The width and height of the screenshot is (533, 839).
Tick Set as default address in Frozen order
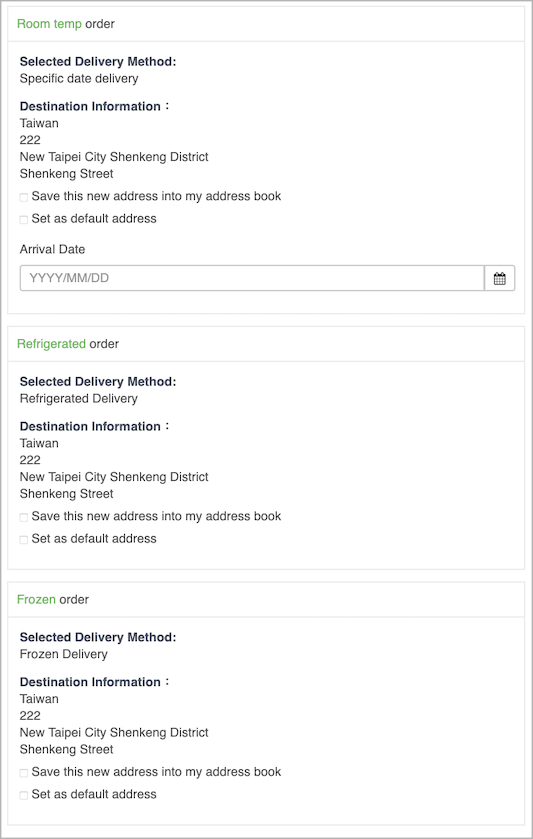(x=24, y=796)
